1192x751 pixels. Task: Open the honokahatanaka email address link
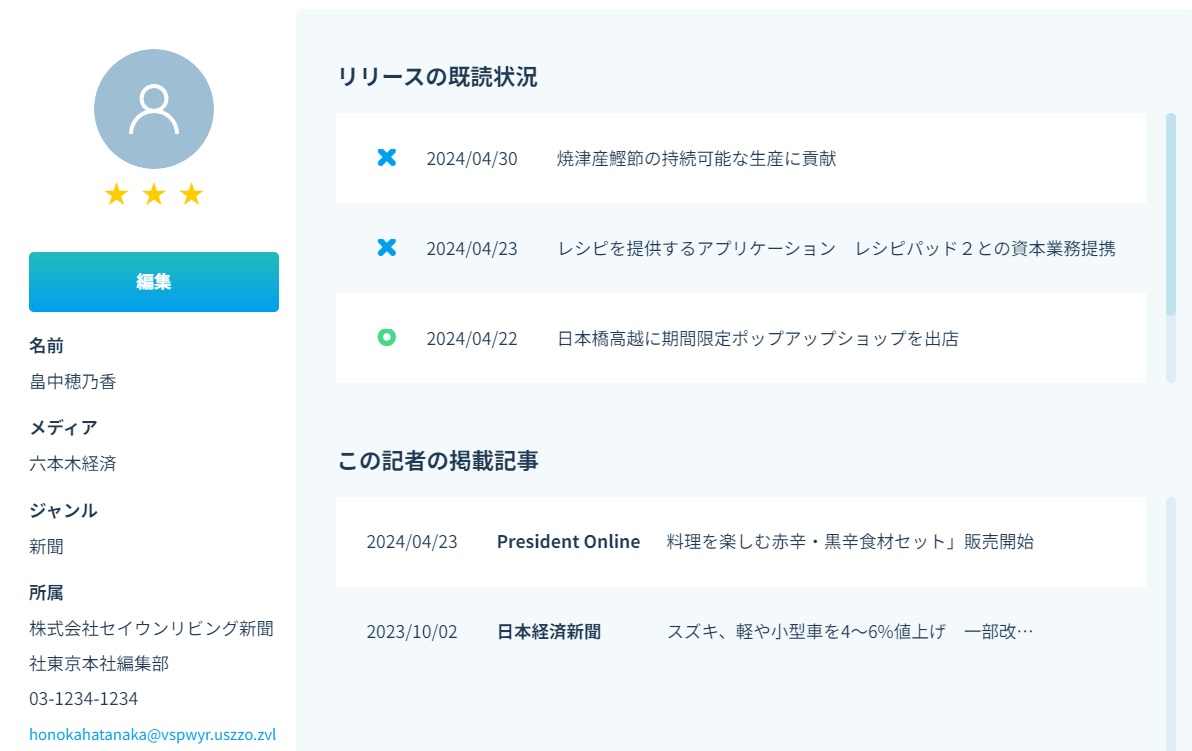pos(152,734)
